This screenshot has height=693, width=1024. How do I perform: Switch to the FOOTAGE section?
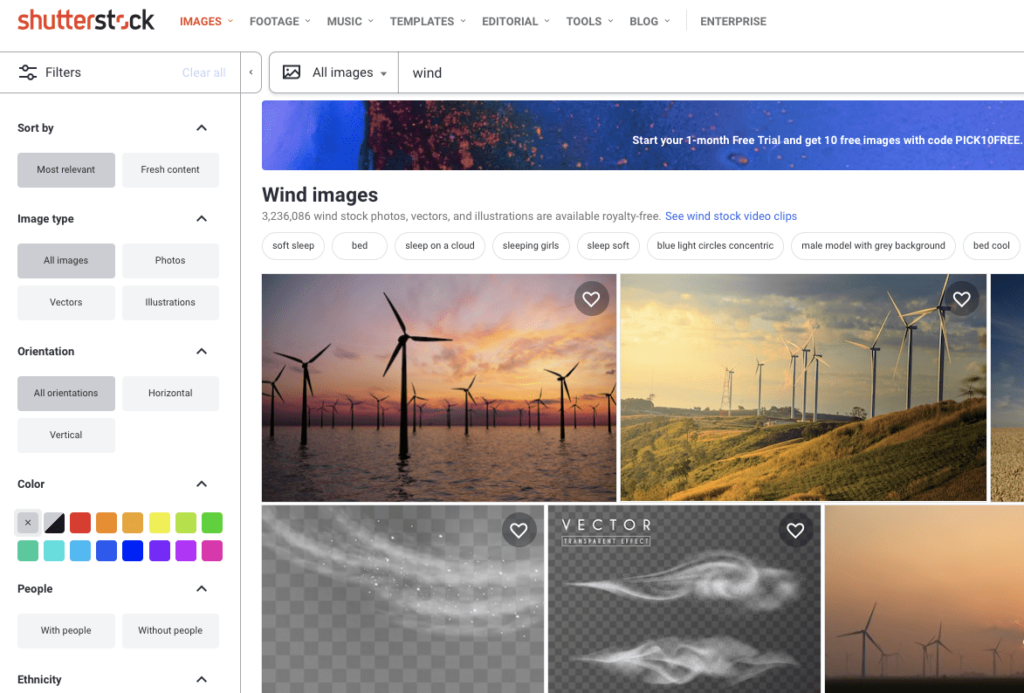click(274, 20)
